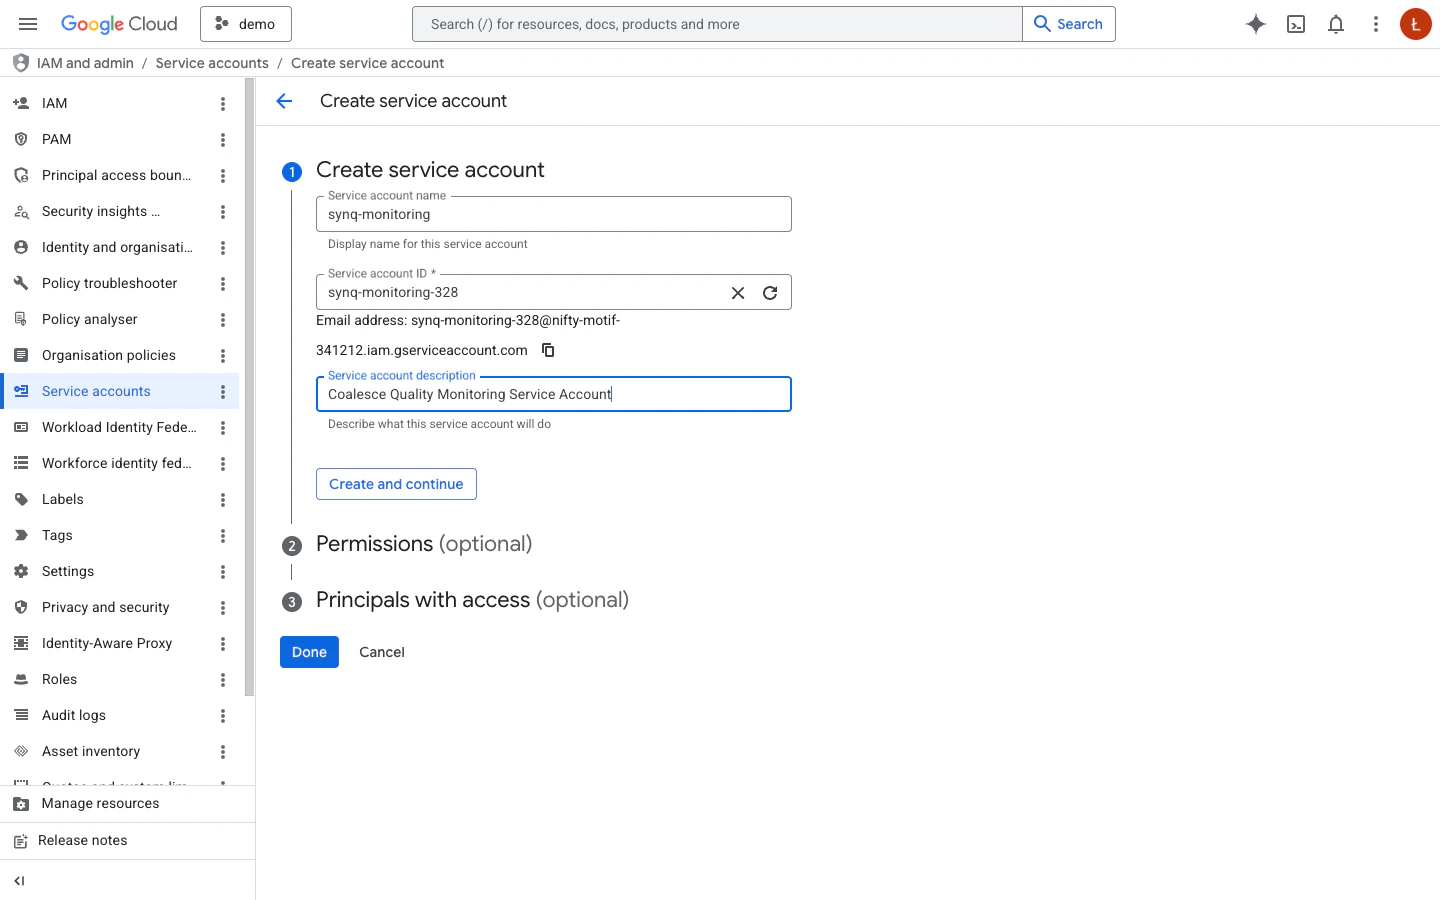Open the Service accounts three-dot menu
Viewport: 1440px width, 900px height.
click(x=223, y=391)
